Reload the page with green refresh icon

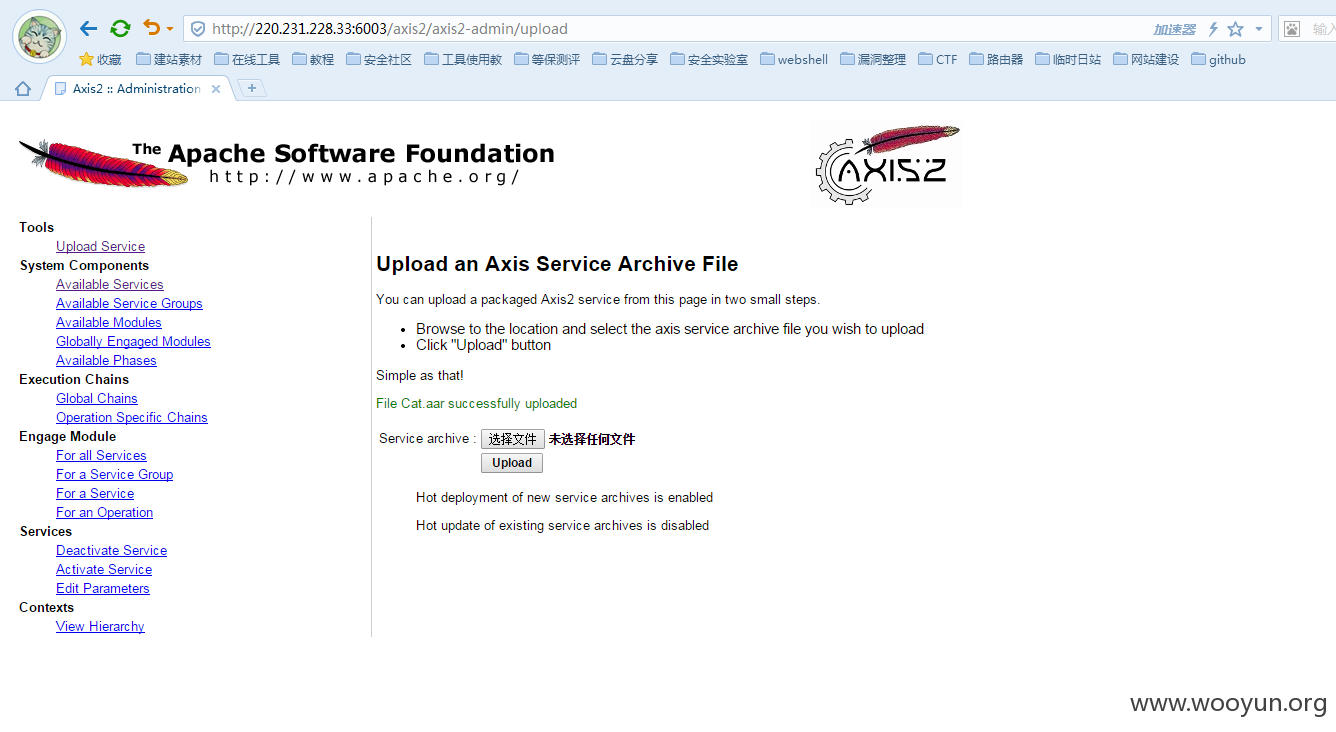point(120,29)
